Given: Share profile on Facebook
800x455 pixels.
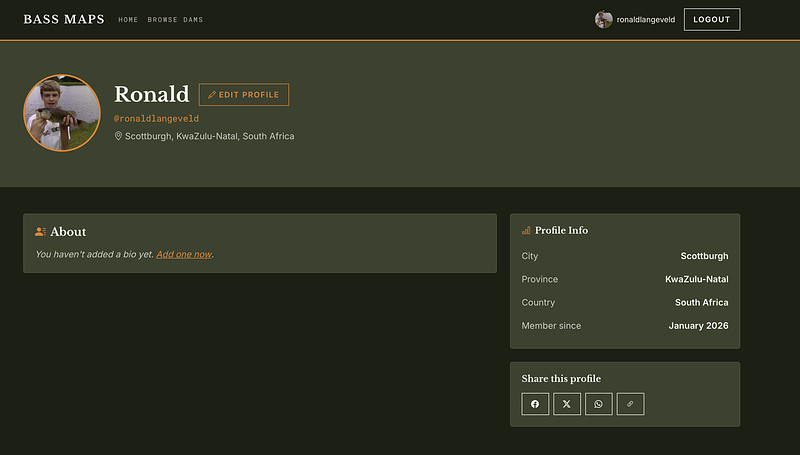Looking at the screenshot, I should pyautogui.click(x=535, y=404).
